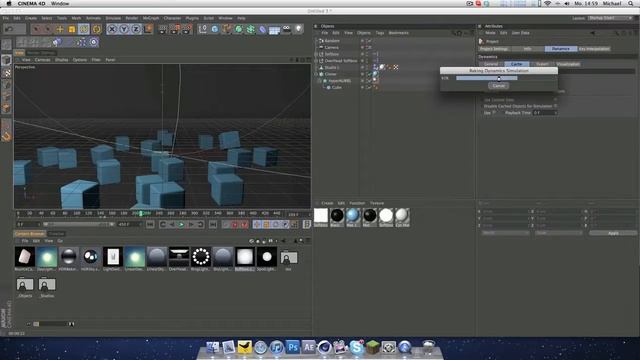Click the Autokeying red button
This screenshot has width=640, height=360.
(x=235, y=224)
